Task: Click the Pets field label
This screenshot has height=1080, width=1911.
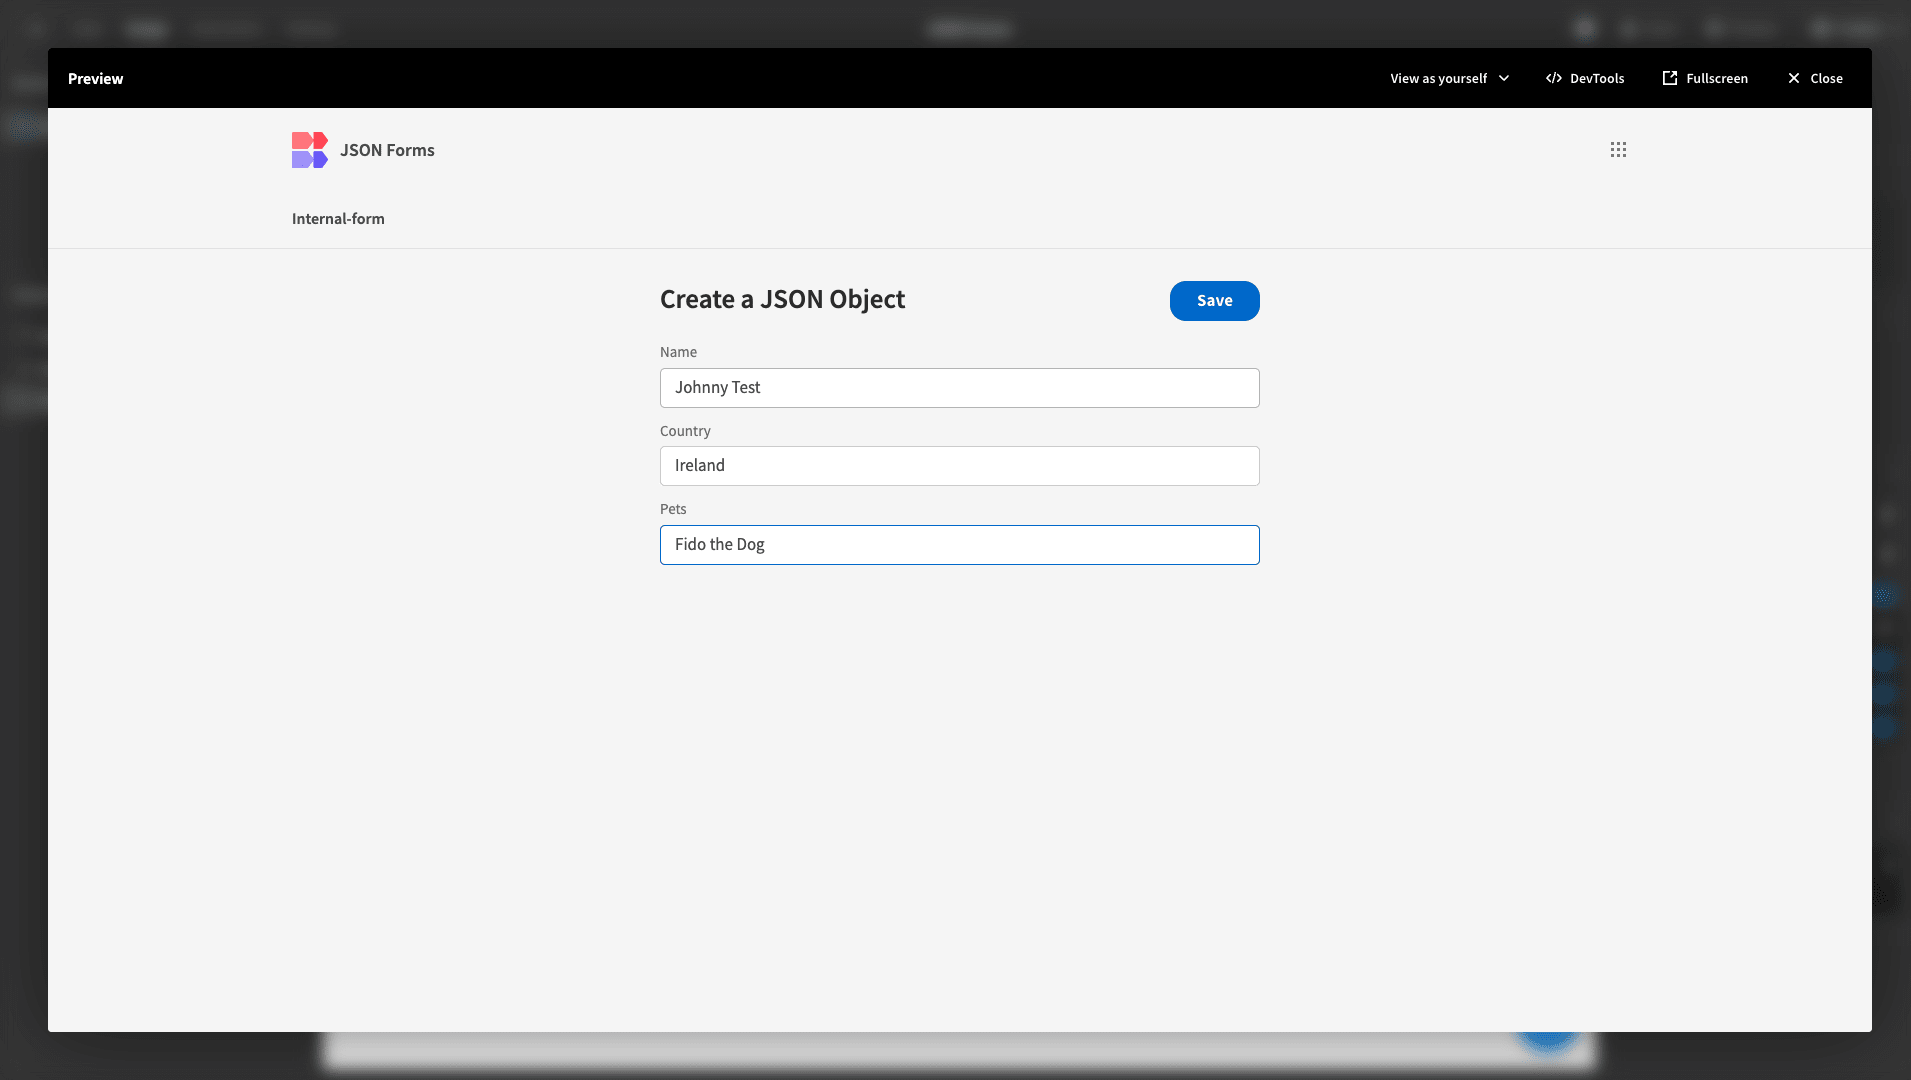Action: [x=673, y=509]
